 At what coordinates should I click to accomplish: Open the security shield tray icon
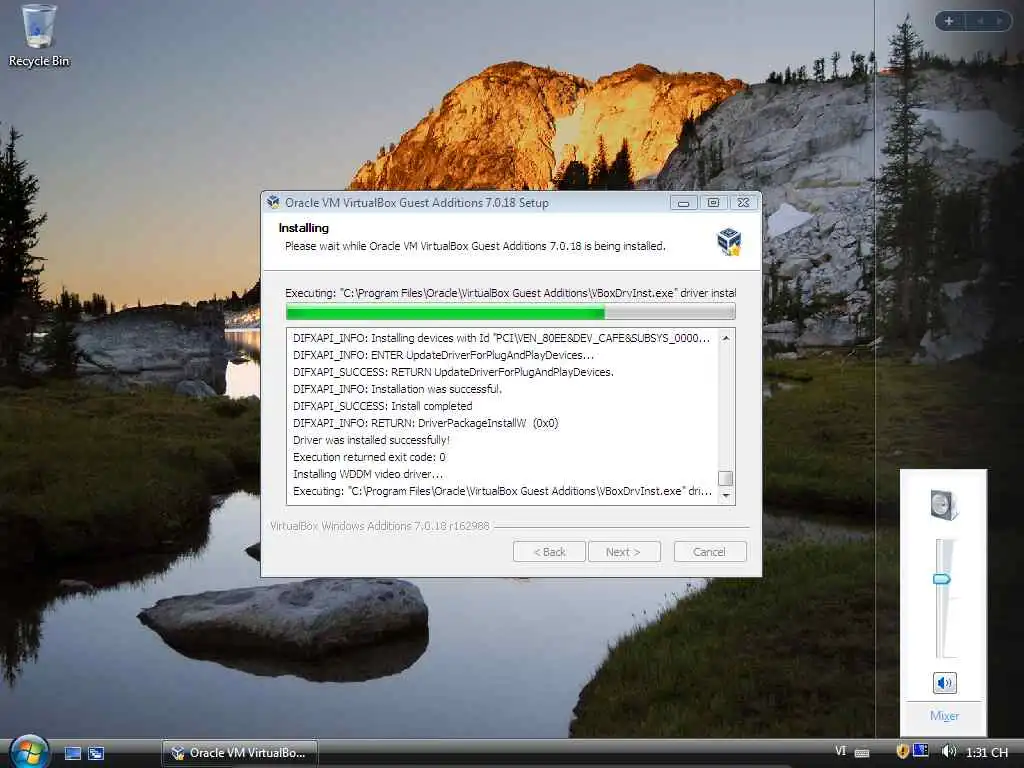tap(903, 751)
